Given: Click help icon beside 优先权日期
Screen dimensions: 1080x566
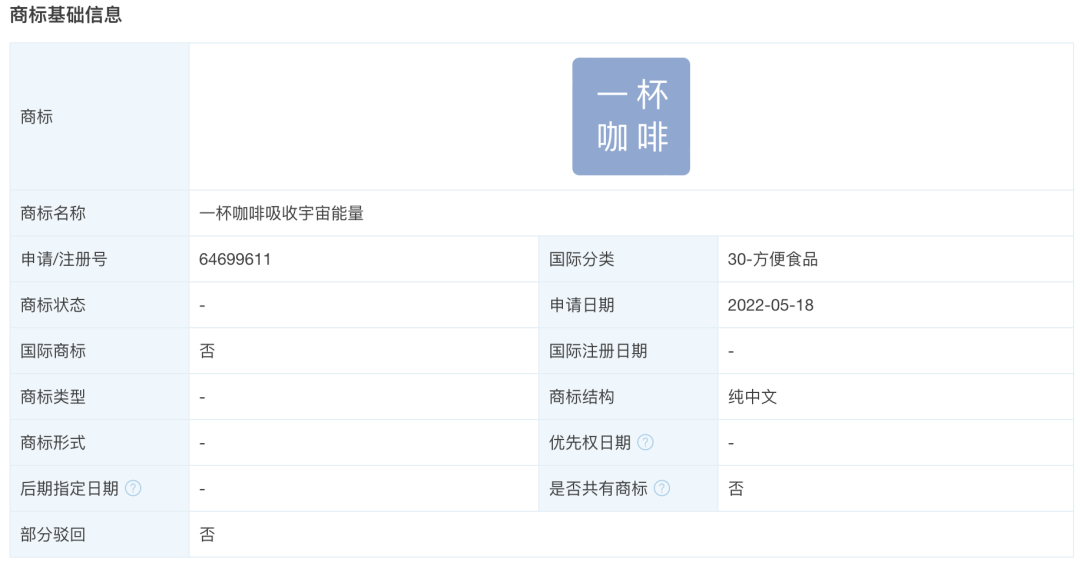Looking at the screenshot, I should (x=646, y=442).
